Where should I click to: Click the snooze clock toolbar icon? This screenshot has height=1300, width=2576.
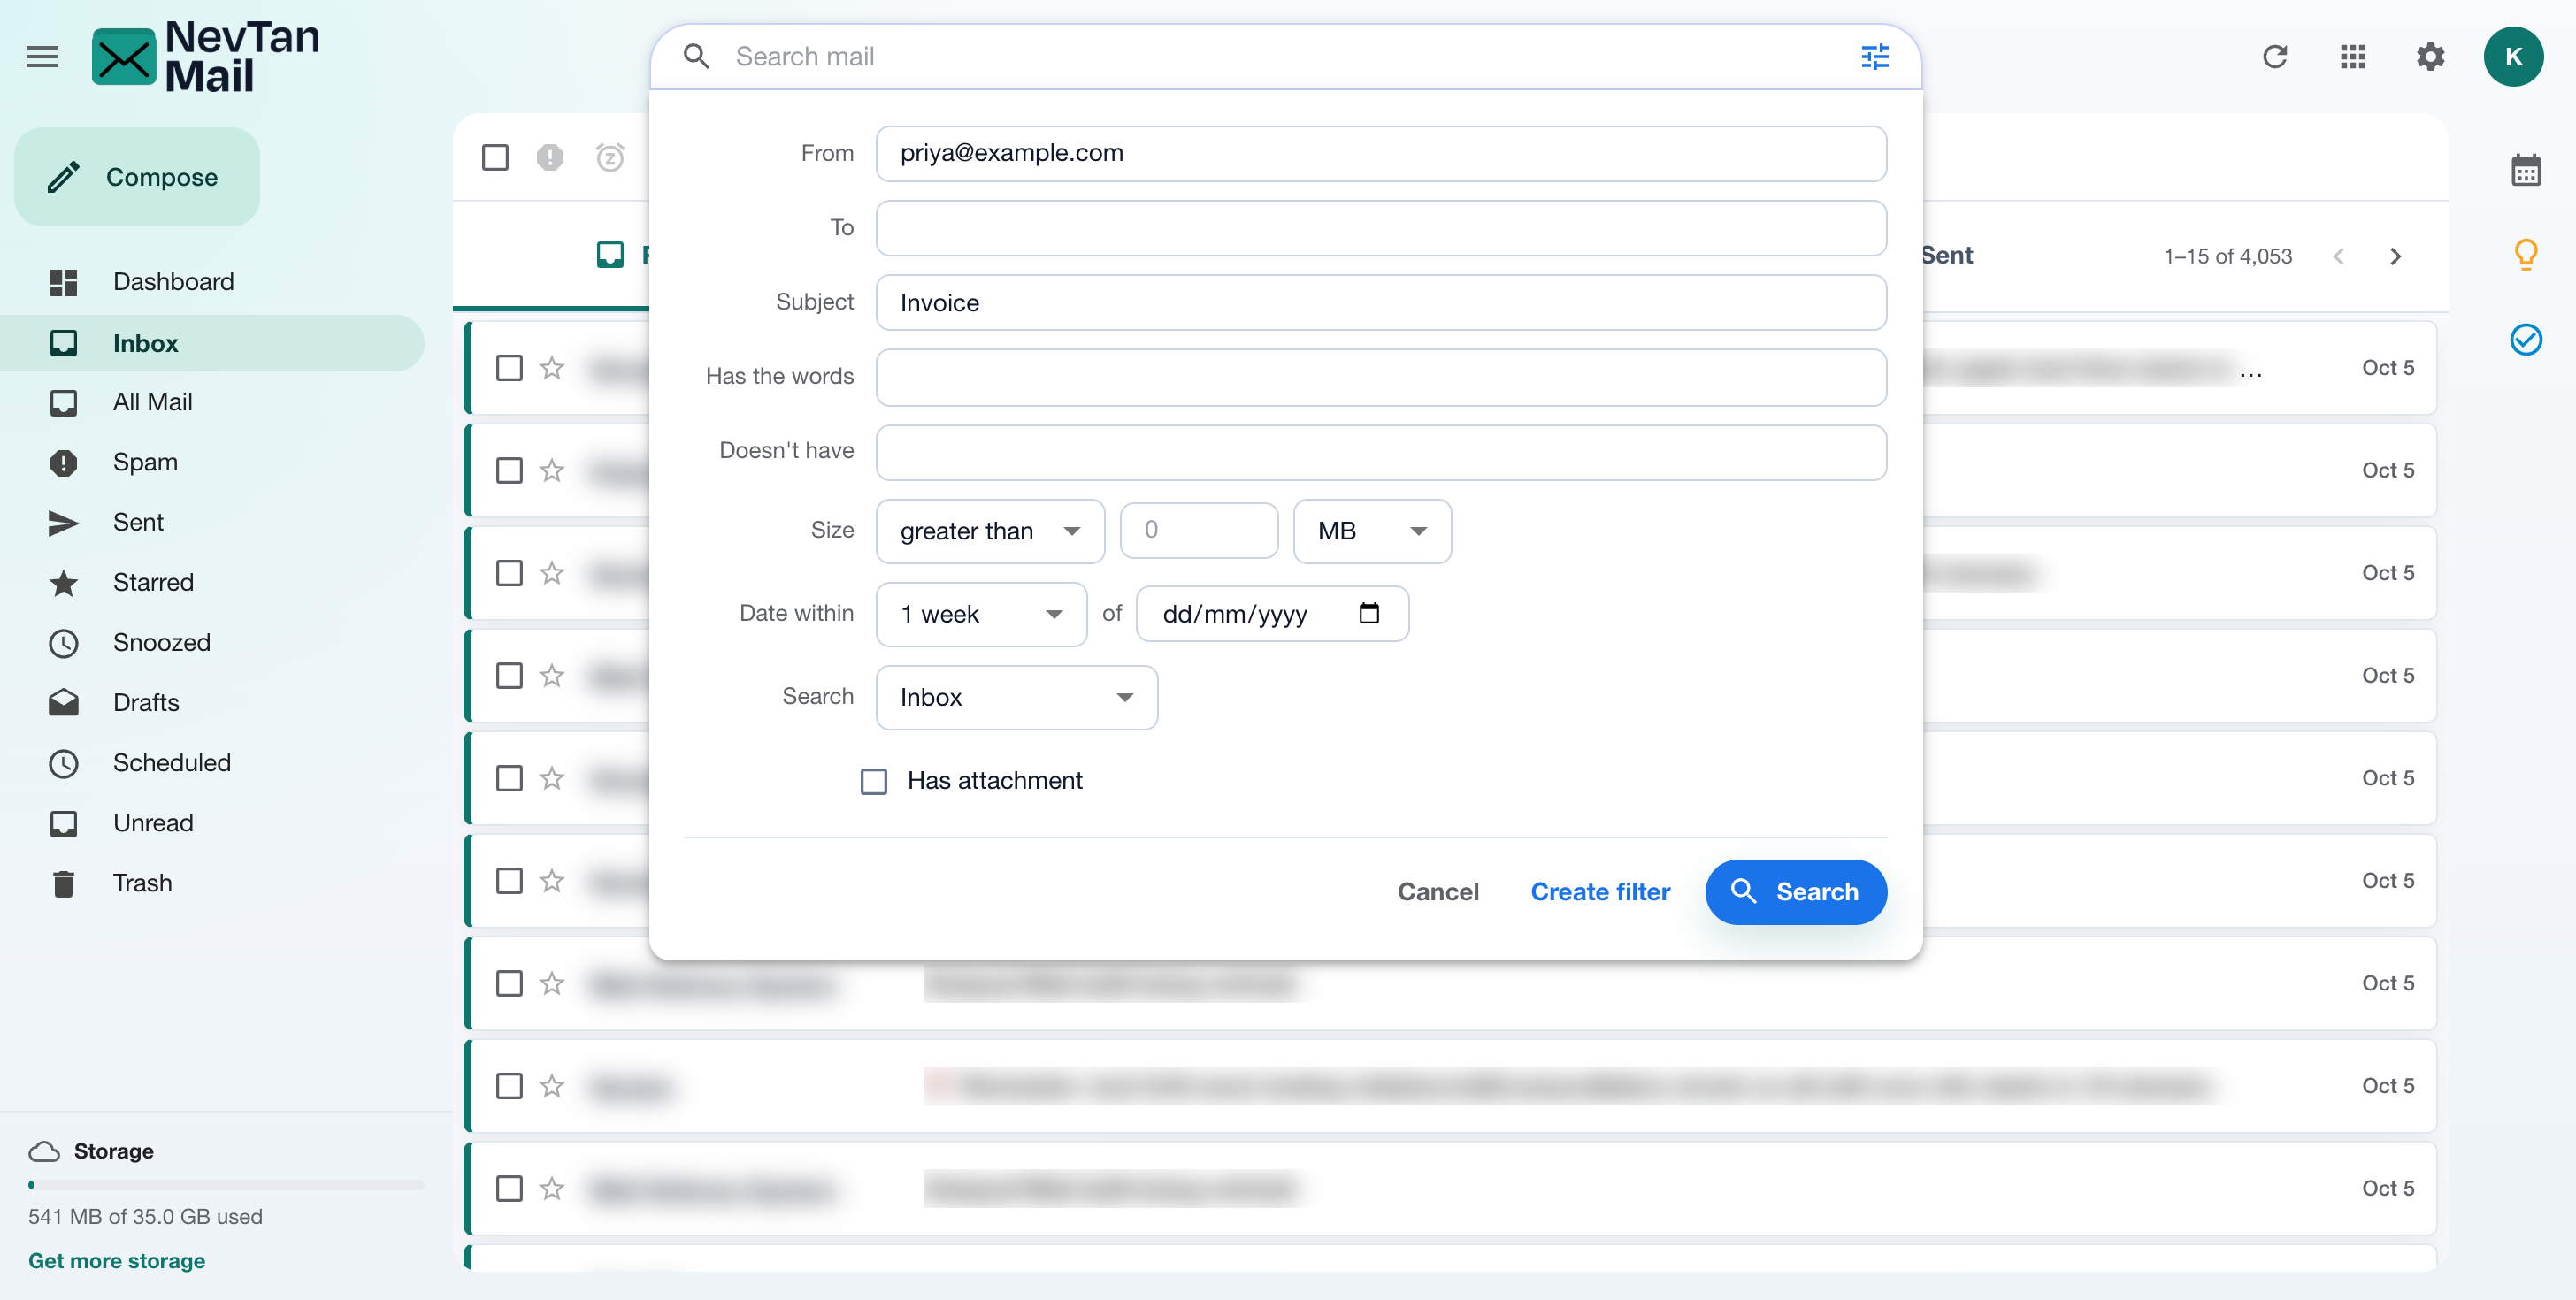610,157
